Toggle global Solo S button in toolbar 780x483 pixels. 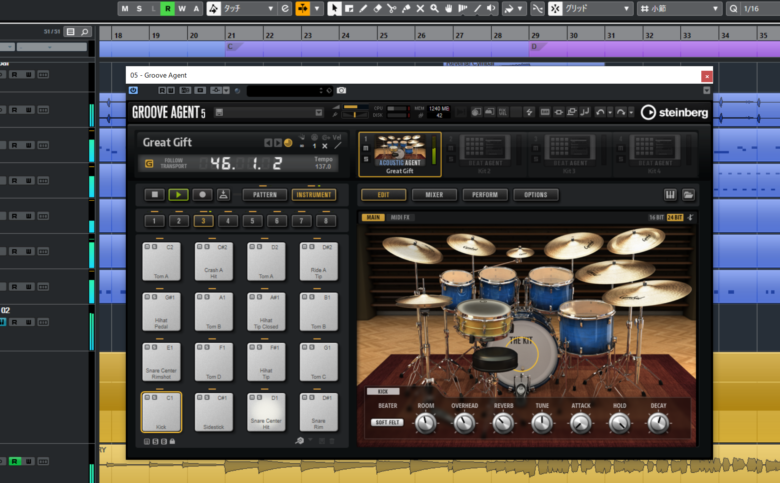(x=139, y=8)
